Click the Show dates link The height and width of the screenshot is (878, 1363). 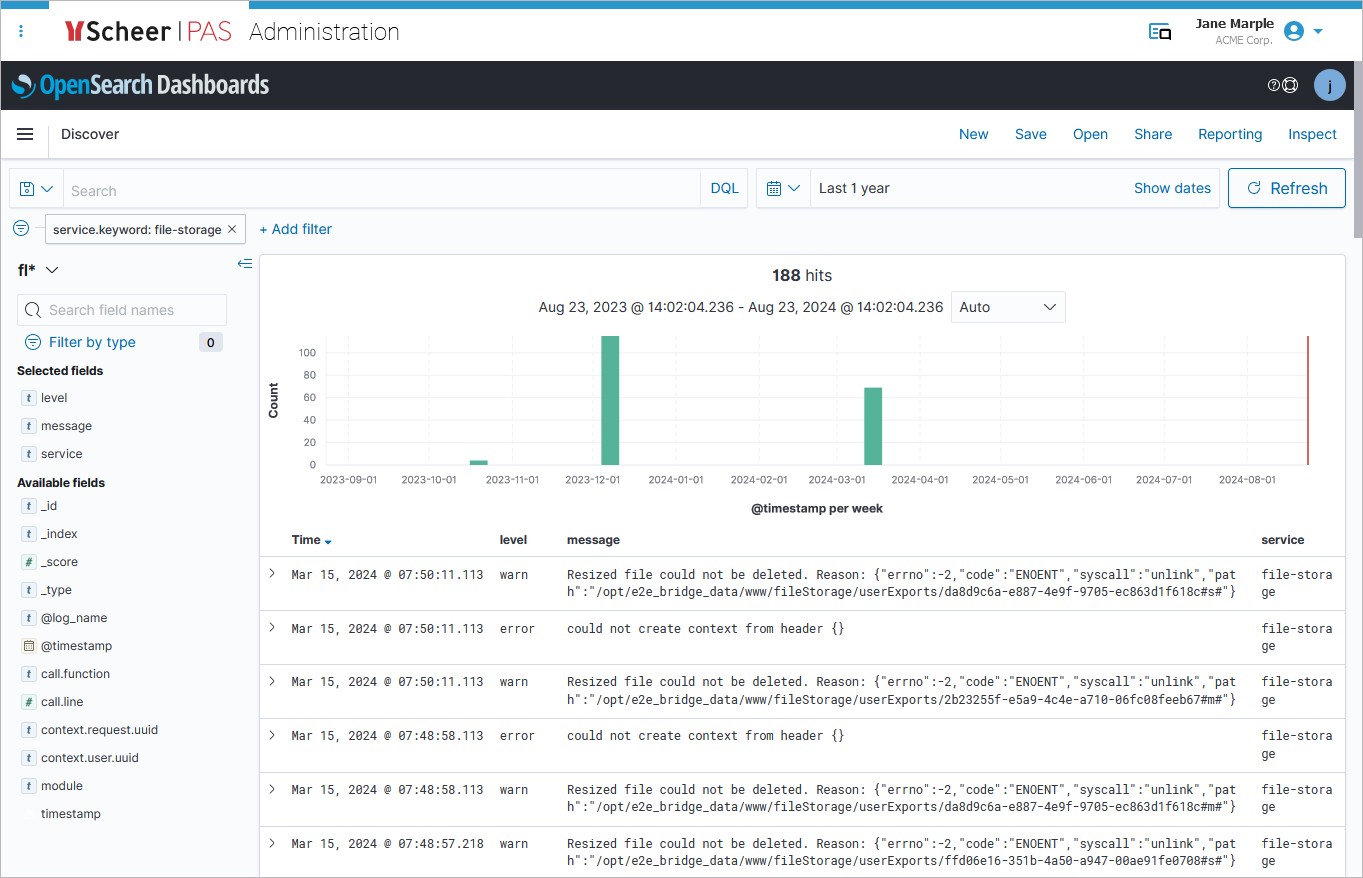1172,188
